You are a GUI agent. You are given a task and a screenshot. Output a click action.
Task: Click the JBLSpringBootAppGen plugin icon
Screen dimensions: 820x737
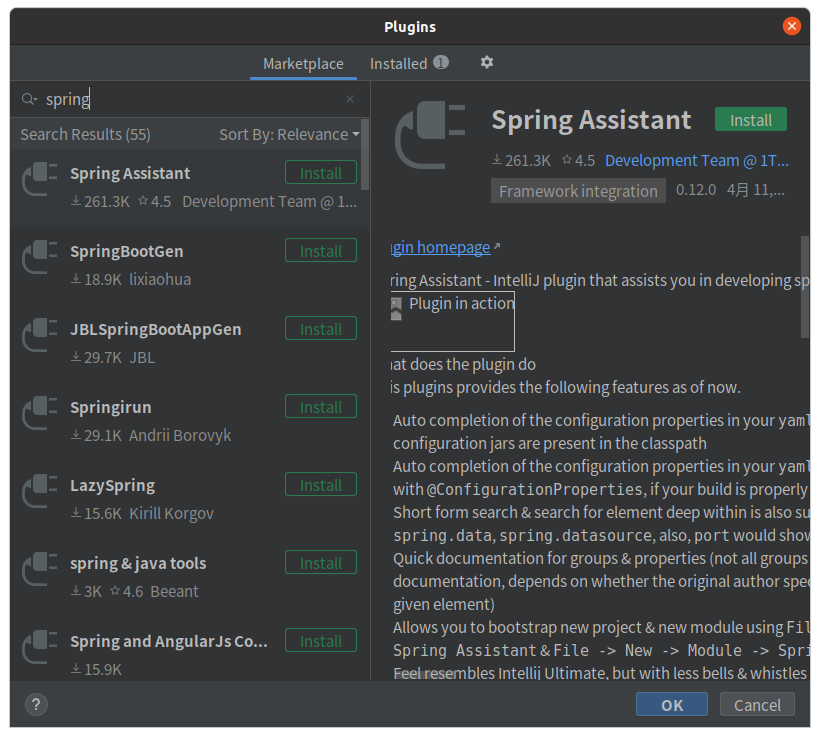[39, 335]
